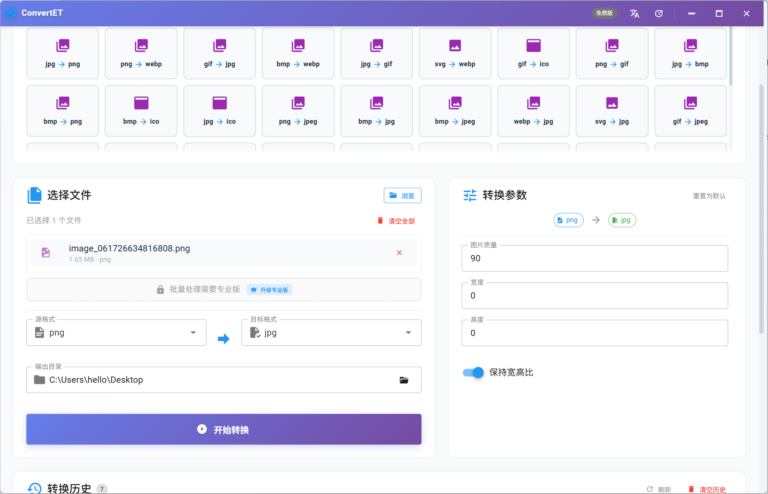Select the jpg to gif conversion card

click(376, 53)
